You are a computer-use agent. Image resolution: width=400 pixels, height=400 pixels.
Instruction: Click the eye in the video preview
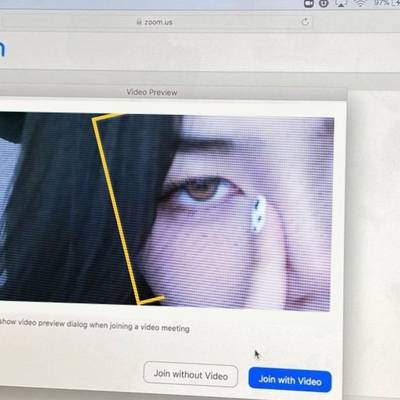[202, 190]
